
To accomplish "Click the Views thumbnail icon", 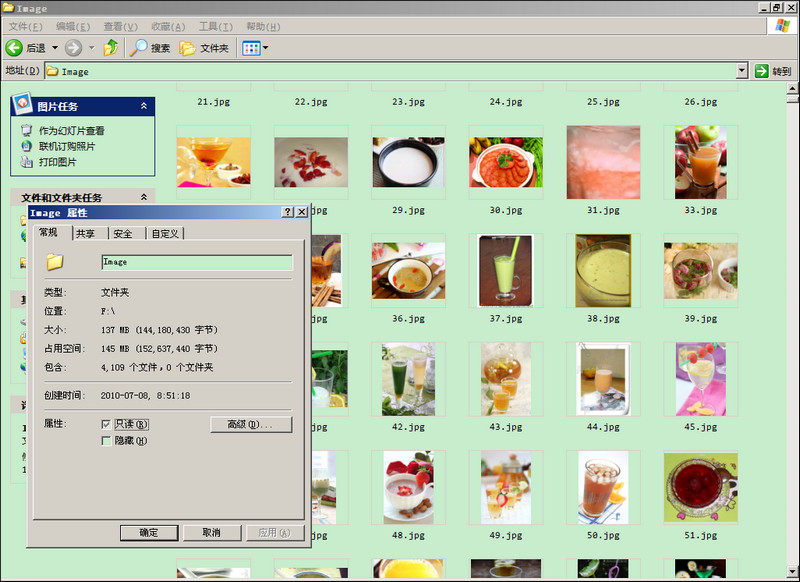I will point(251,48).
